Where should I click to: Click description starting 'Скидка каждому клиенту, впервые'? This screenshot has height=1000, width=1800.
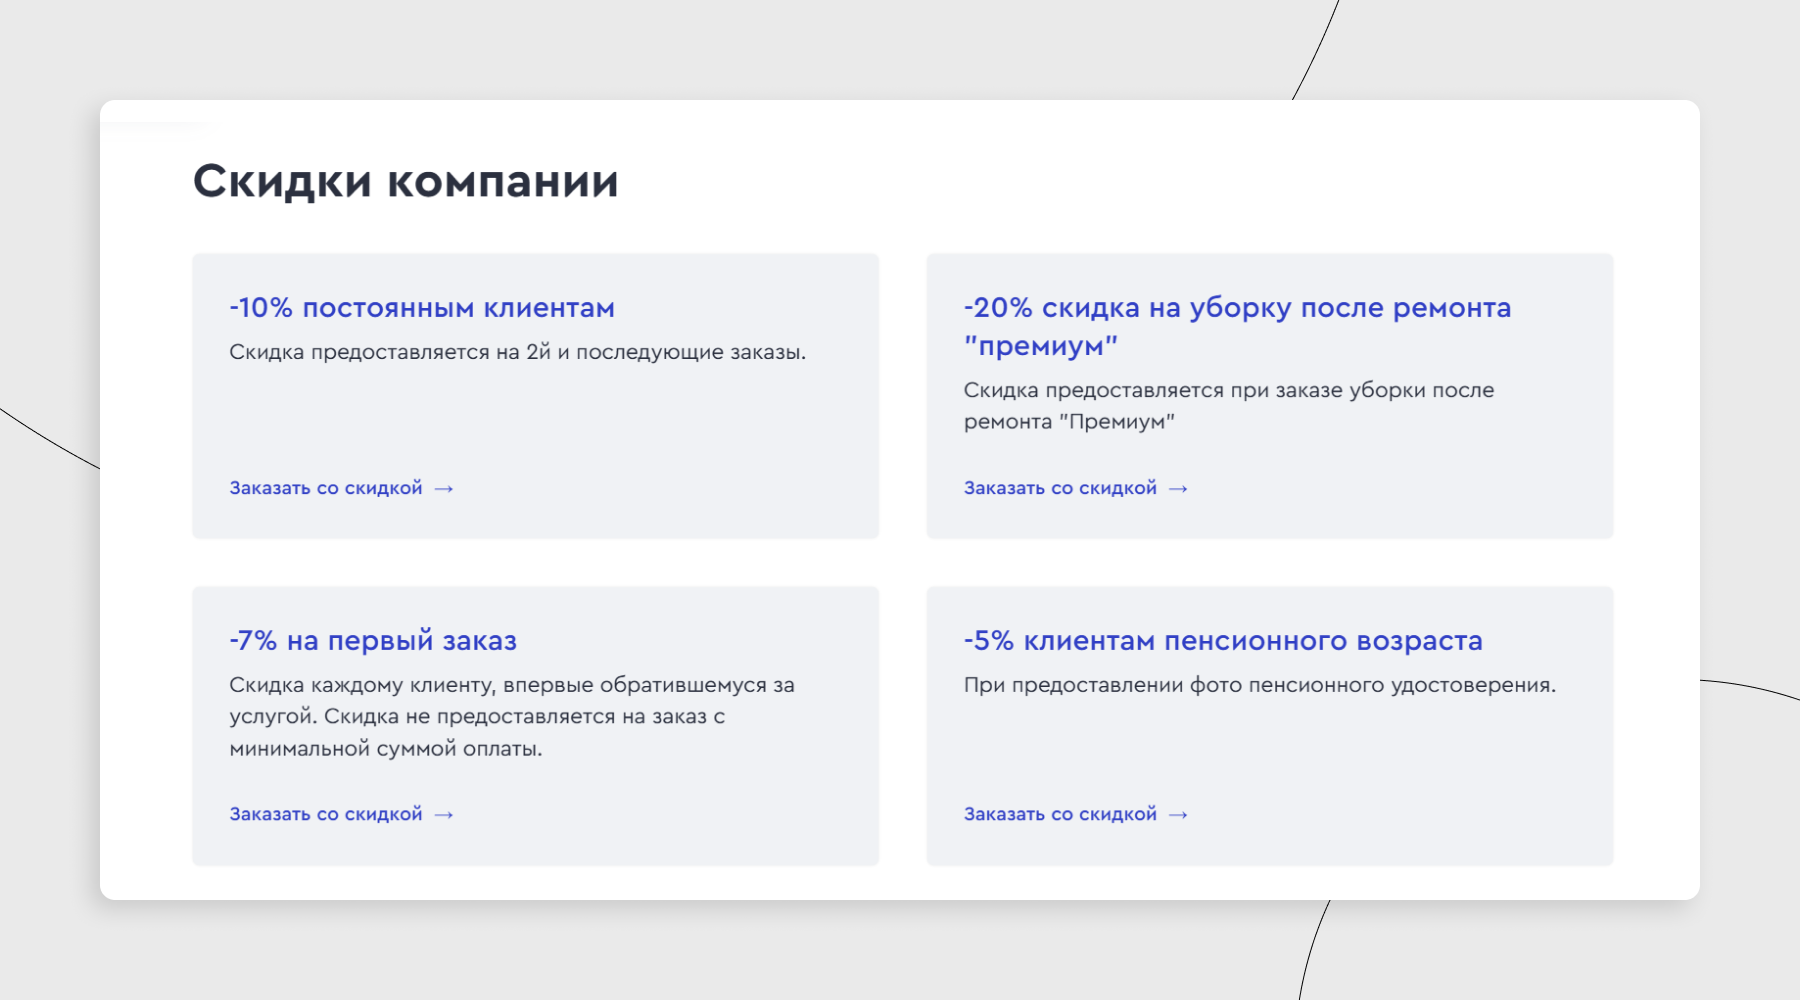tap(511, 685)
